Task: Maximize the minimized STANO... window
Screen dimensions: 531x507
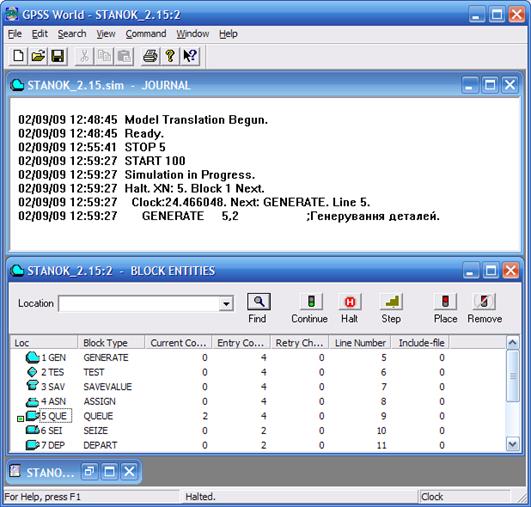Action: (x=109, y=471)
